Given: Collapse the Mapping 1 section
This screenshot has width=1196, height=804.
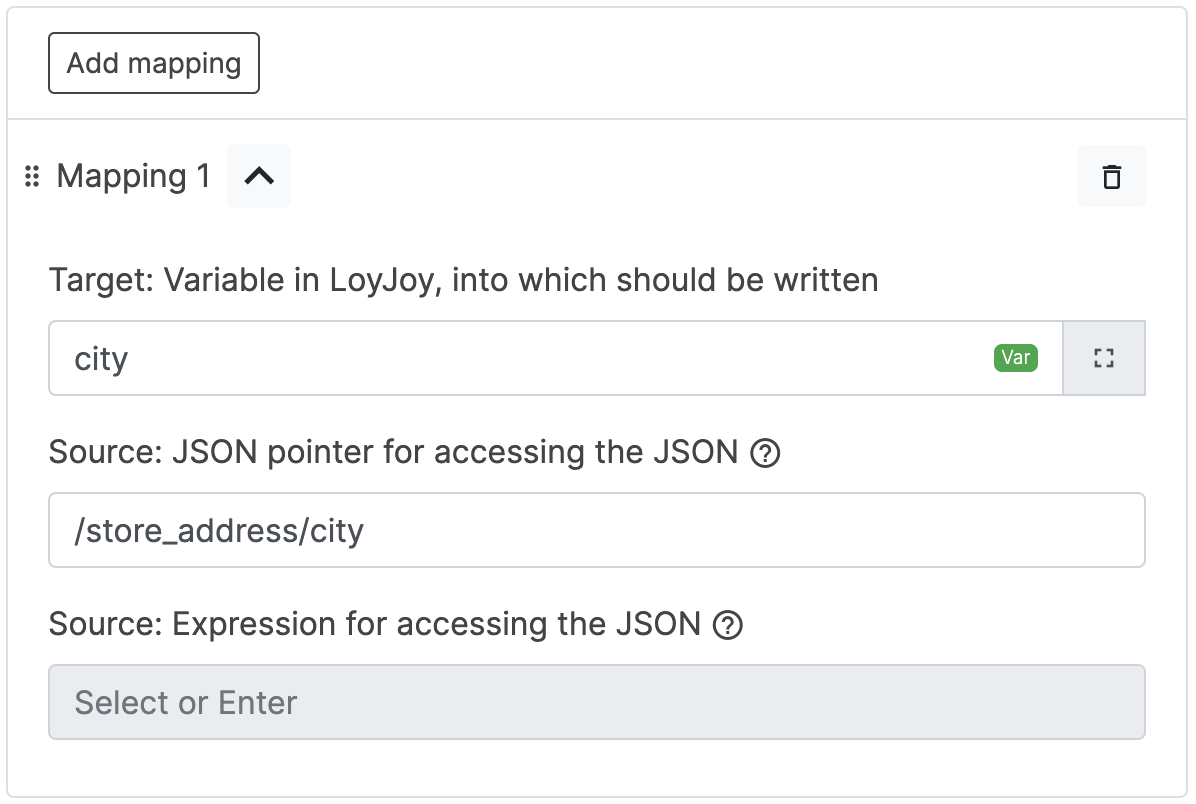Looking at the screenshot, I should [x=259, y=176].
